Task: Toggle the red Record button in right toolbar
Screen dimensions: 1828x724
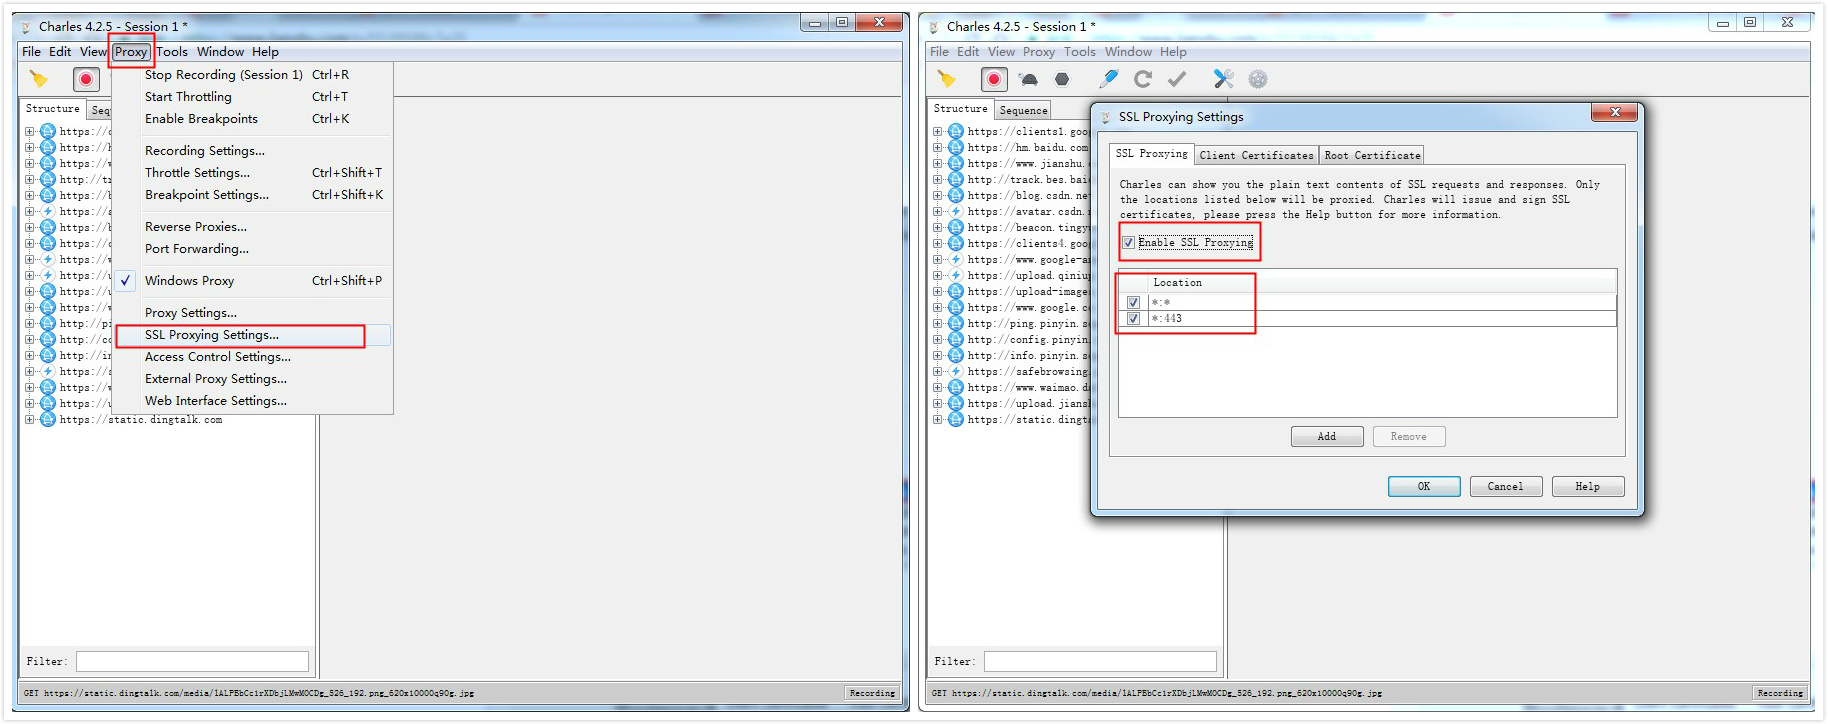Action: pyautogui.click(x=994, y=79)
